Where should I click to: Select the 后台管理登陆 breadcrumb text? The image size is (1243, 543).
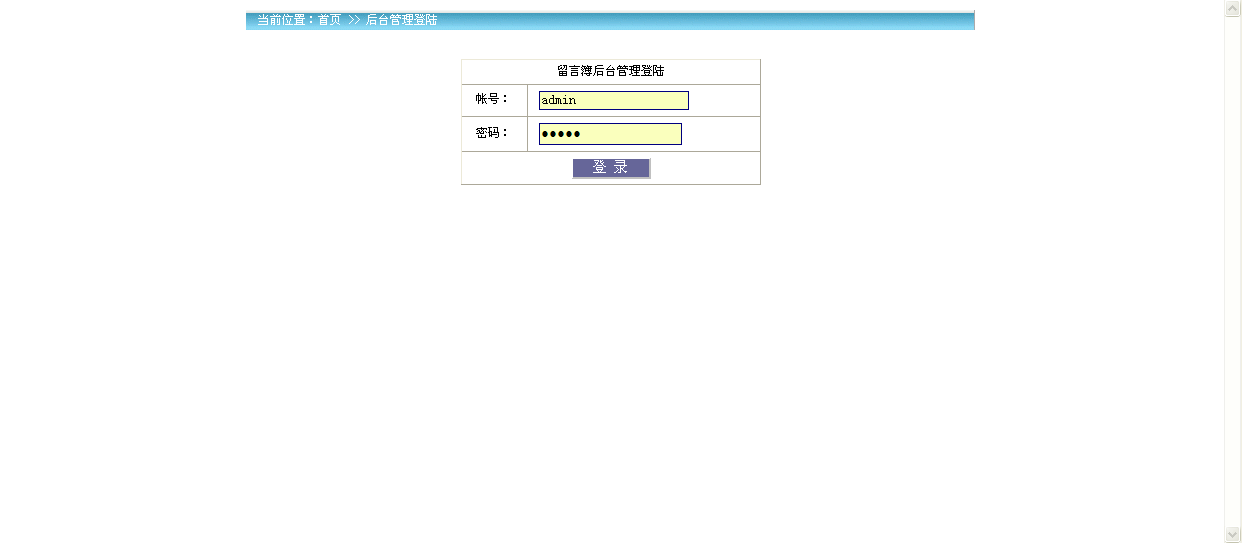[x=401, y=20]
